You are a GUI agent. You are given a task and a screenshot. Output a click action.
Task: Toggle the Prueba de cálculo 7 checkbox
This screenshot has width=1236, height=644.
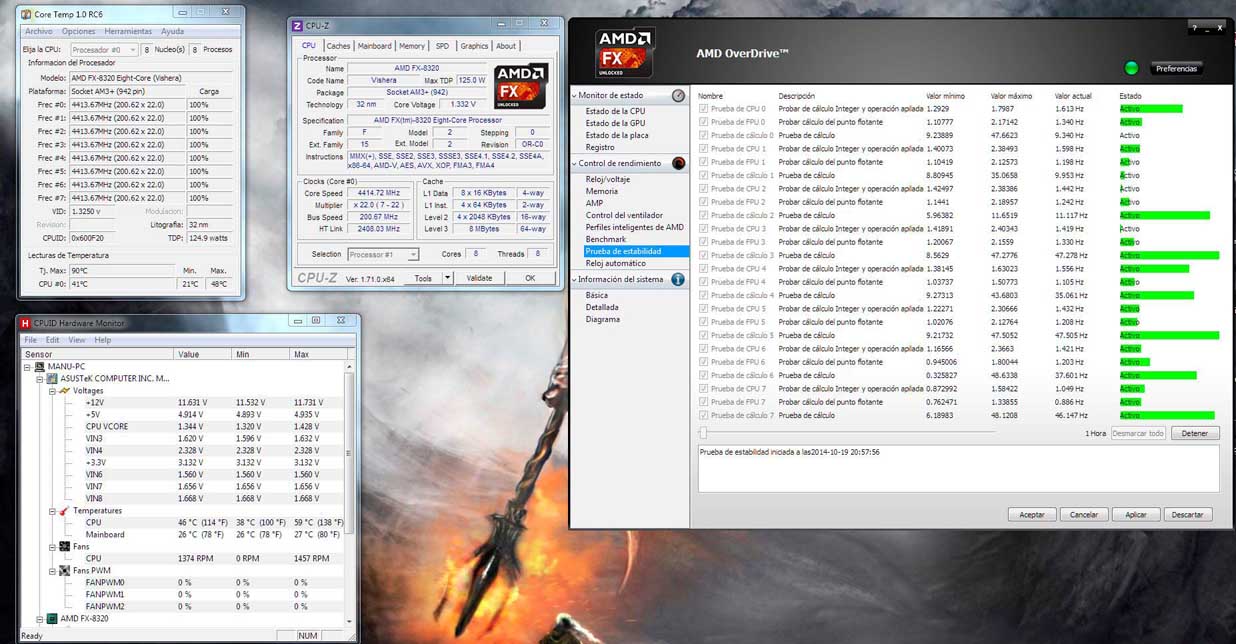(704, 415)
